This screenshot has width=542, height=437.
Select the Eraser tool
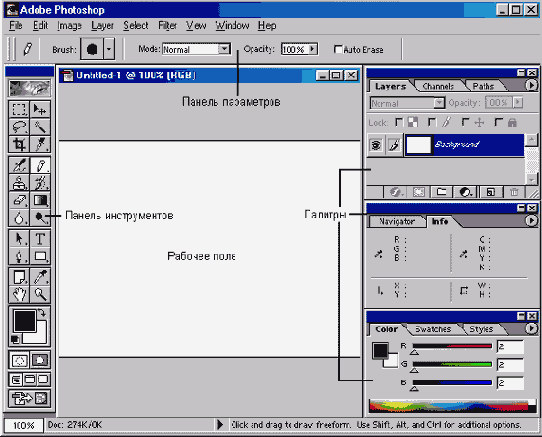pyautogui.click(x=19, y=200)
